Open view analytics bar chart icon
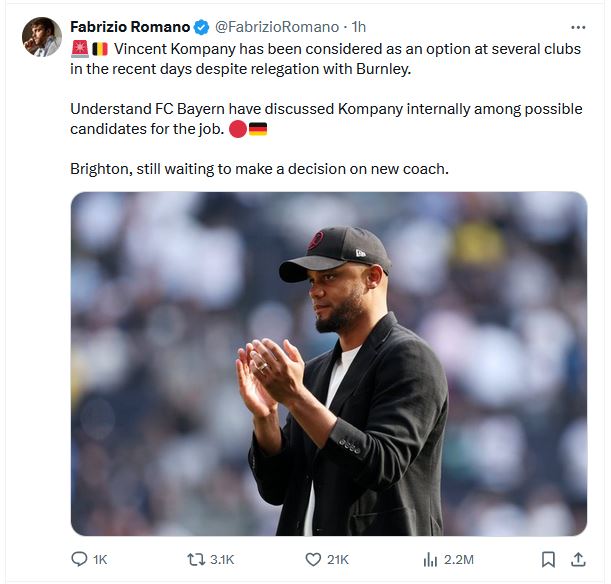Screen dimensions: 611x584 point(430,560)
